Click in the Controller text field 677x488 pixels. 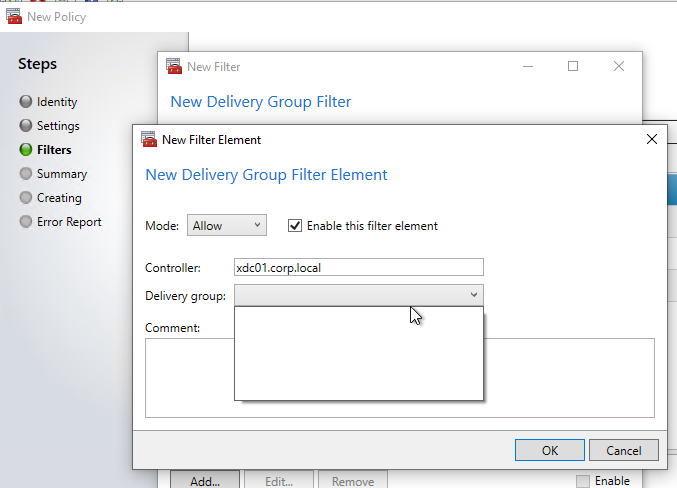[x=359, y=267]
